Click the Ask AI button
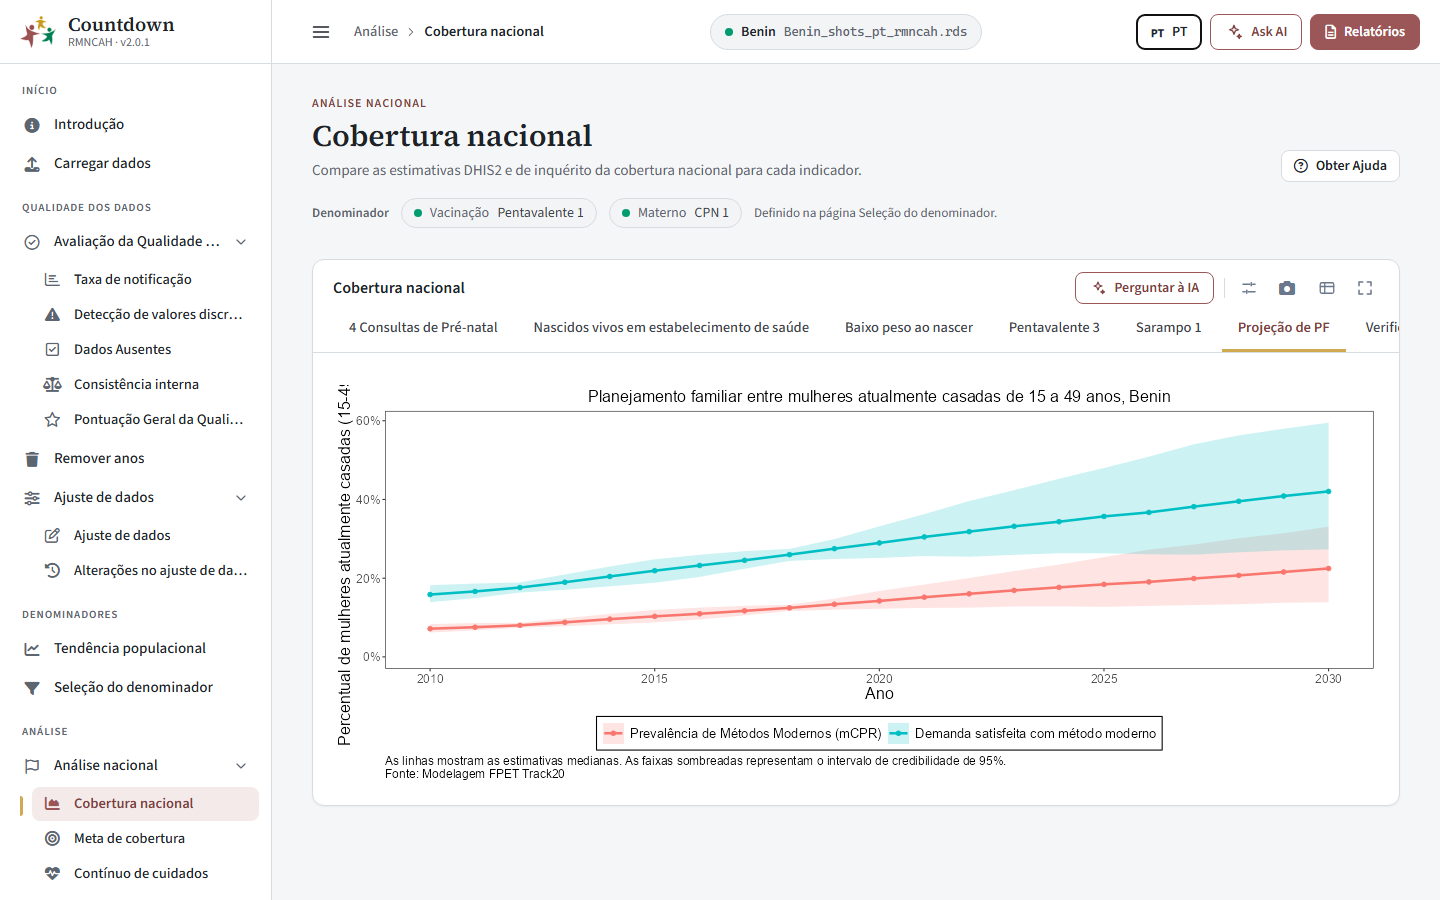The height and width of the screenshot is (900, 1440). click(x=1256, y=32)
